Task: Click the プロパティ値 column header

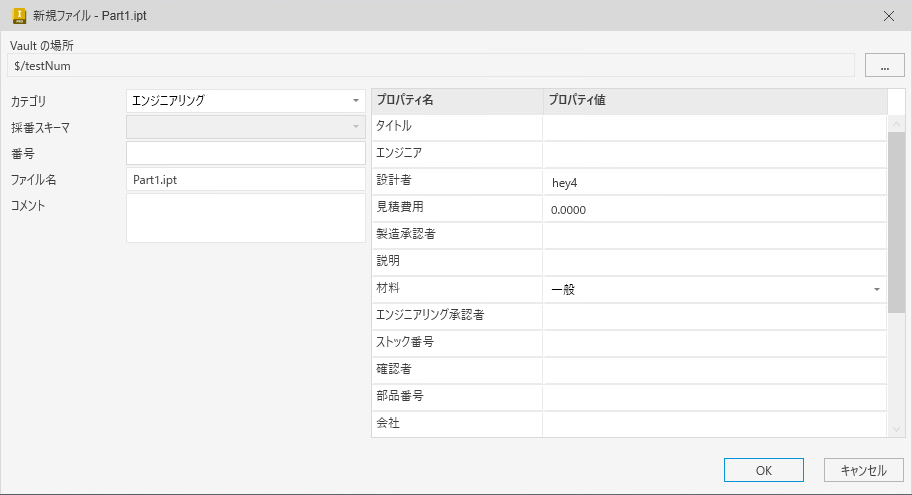Action: [714, 101]
